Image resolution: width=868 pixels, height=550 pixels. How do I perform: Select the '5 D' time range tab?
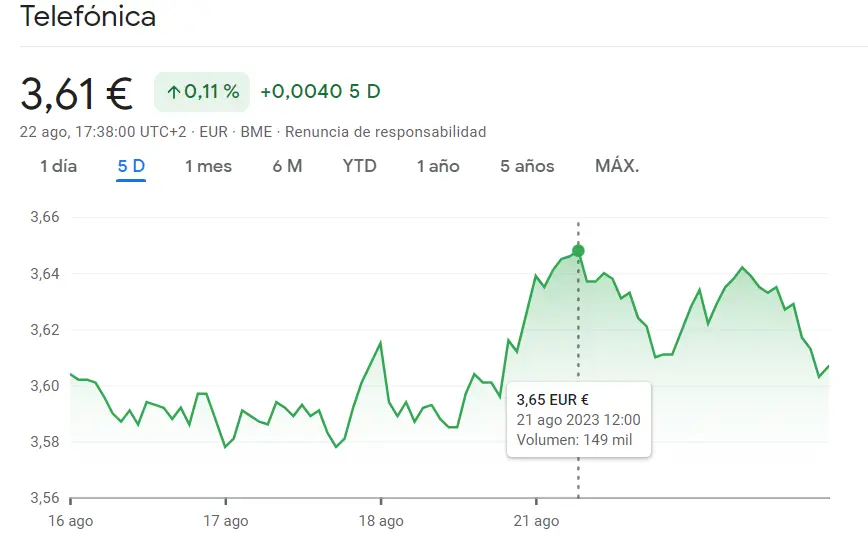(131, 166)
